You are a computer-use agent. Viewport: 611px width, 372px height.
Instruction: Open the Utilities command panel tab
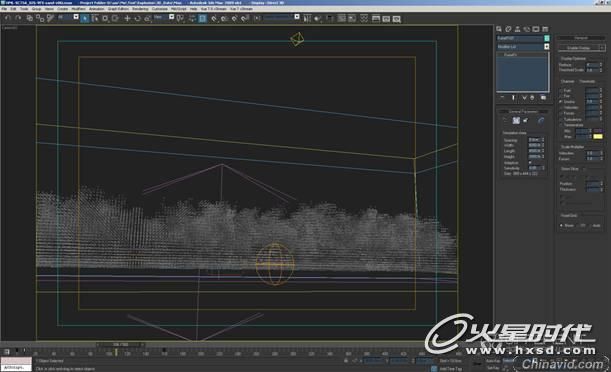click(x=545, y=29)
